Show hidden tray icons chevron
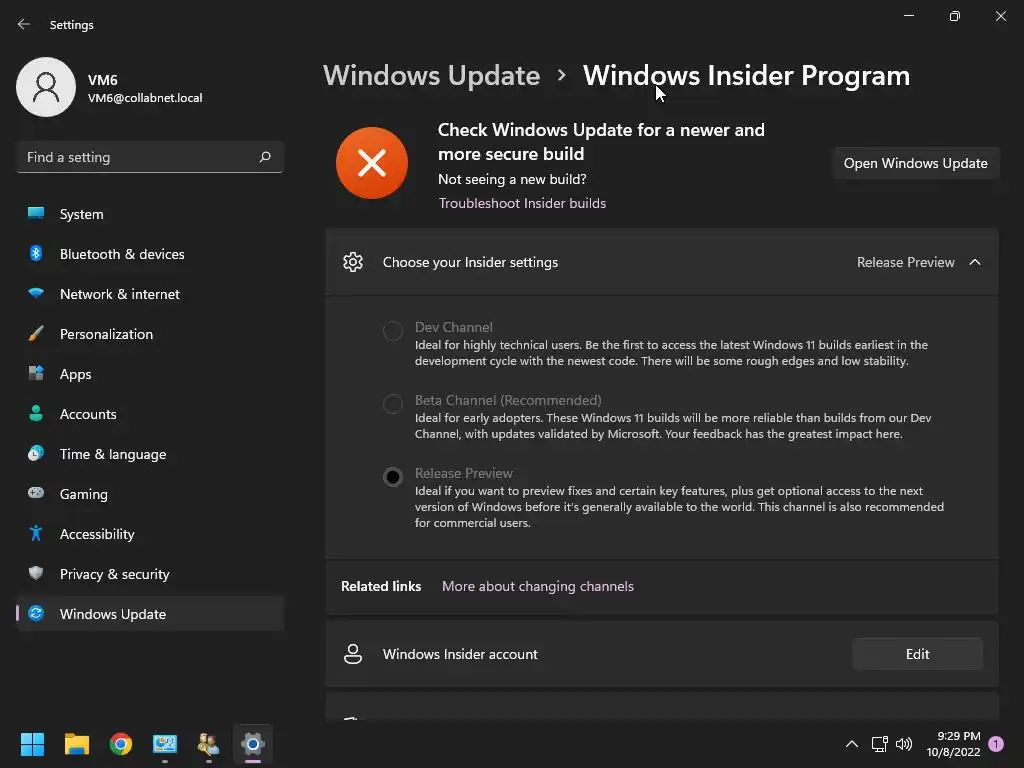 pyautogui.click(x=852, y=744)
